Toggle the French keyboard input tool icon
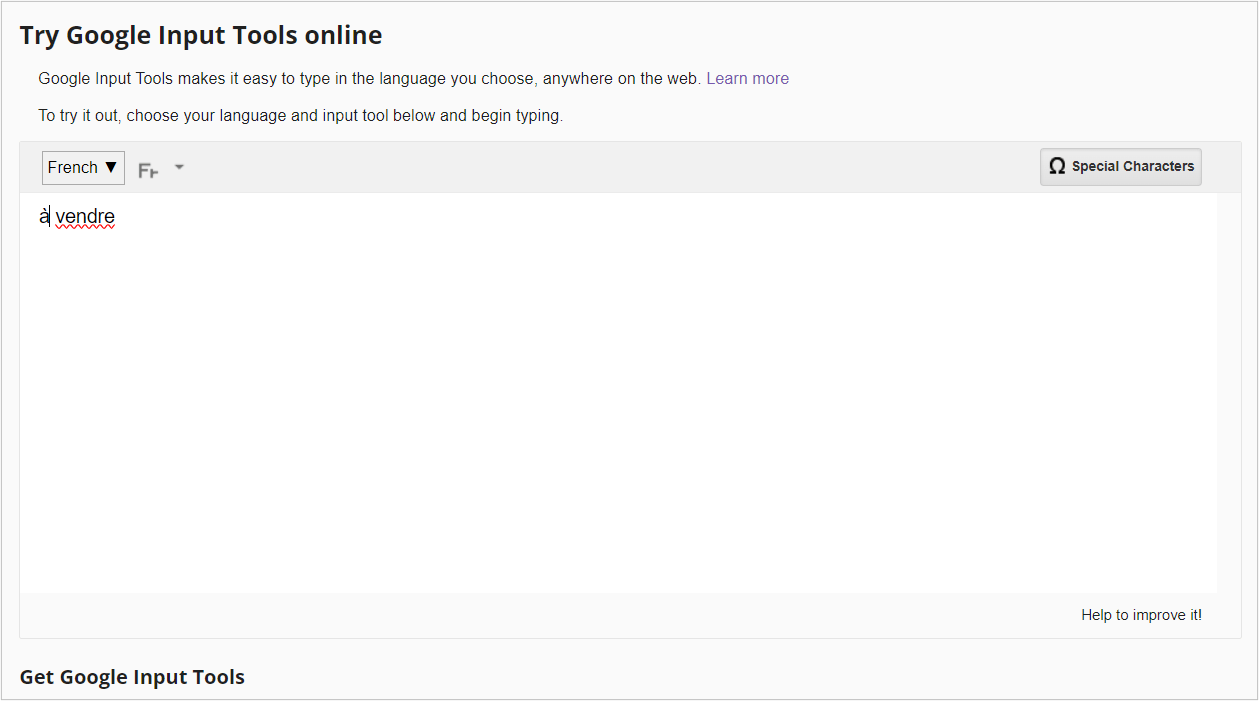The width and height of the screenshot is (1259, 701). (148, 170)
